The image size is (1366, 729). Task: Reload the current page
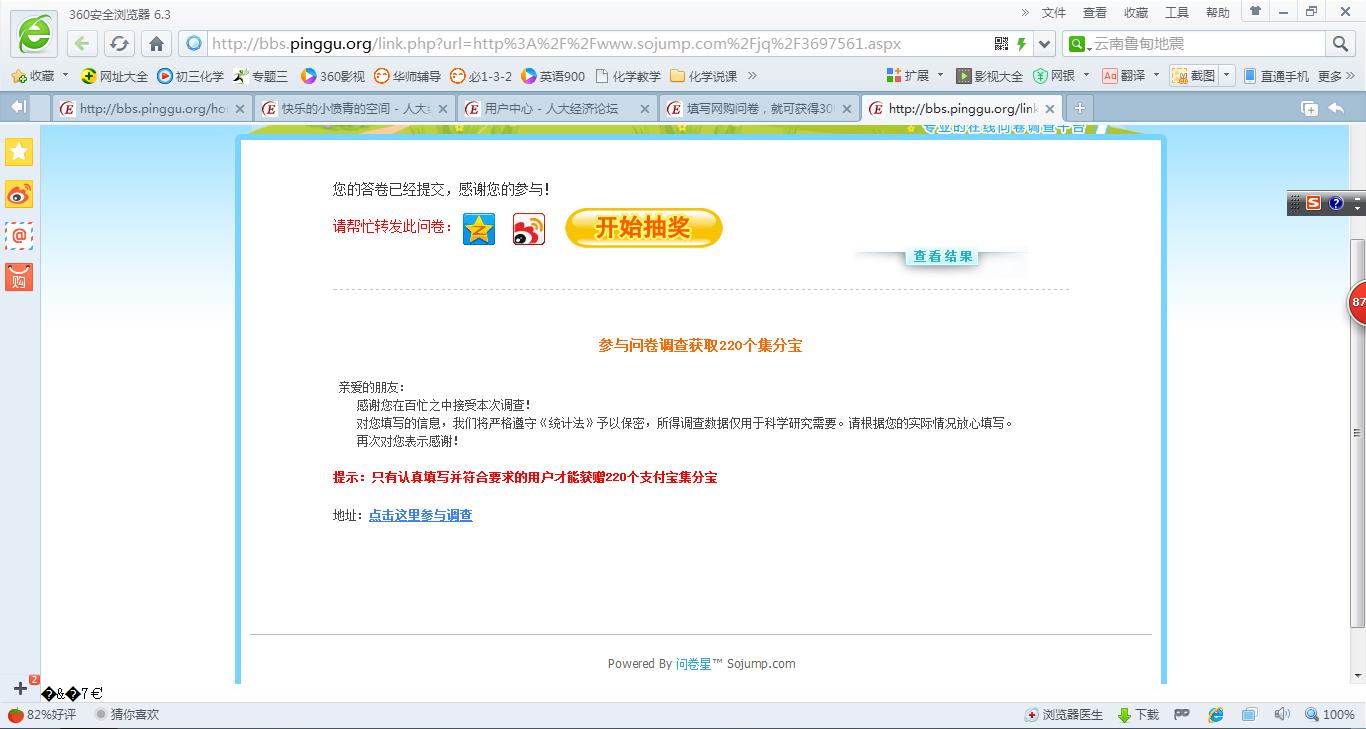[x=119, y=43]
